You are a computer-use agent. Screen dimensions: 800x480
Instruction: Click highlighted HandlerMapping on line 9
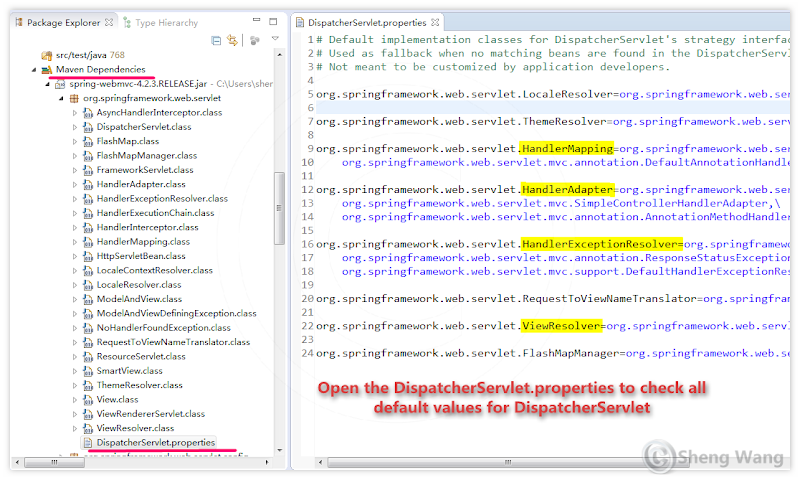[x=567, y=148]
